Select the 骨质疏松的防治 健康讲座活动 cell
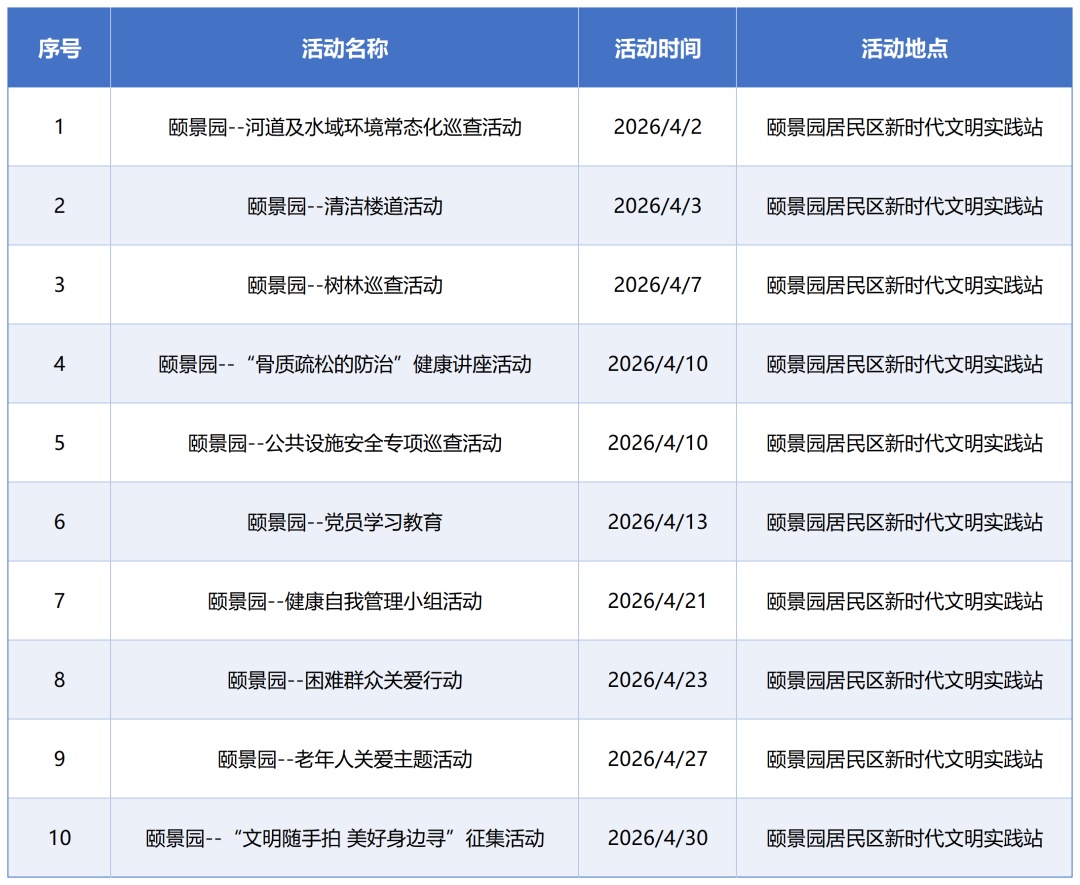This screenshot has height=885, width=1080. [344, 364]
